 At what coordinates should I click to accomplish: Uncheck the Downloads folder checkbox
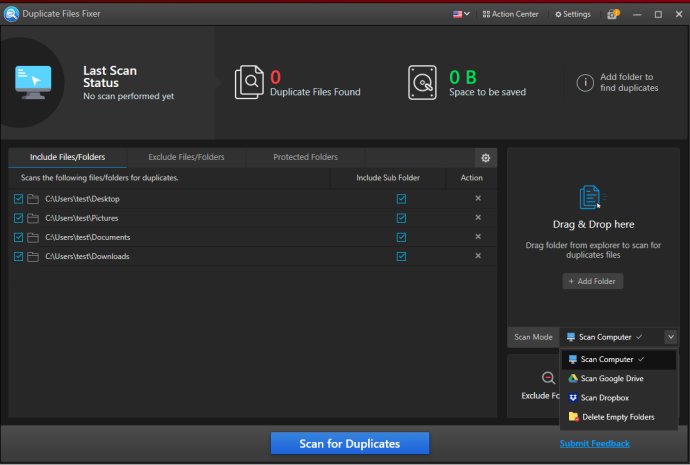coord(18,256)
